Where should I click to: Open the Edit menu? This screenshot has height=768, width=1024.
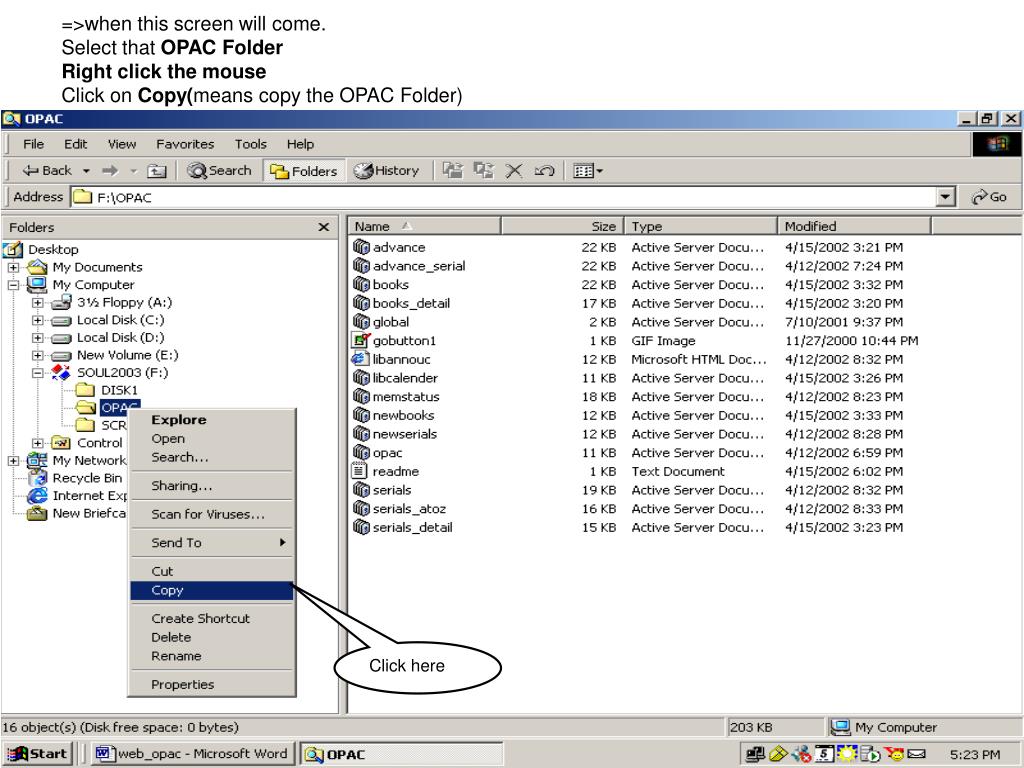click(x=75, y=144)
